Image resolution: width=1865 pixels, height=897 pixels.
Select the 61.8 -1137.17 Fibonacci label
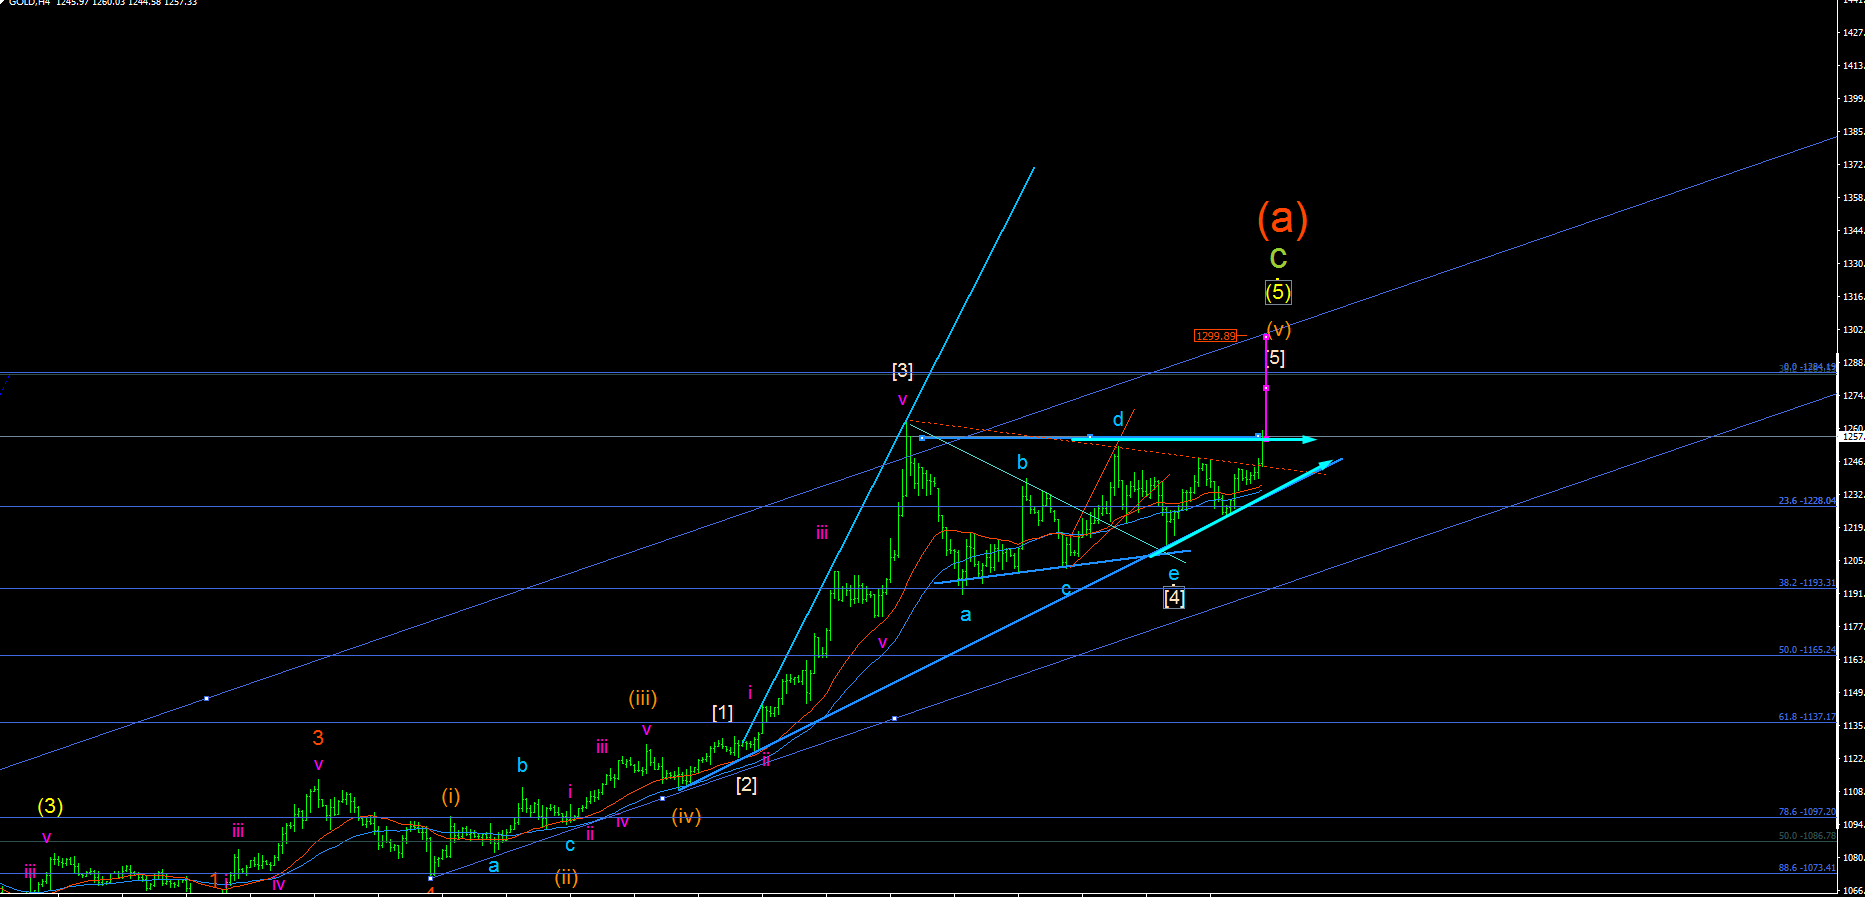[1807, 717]
